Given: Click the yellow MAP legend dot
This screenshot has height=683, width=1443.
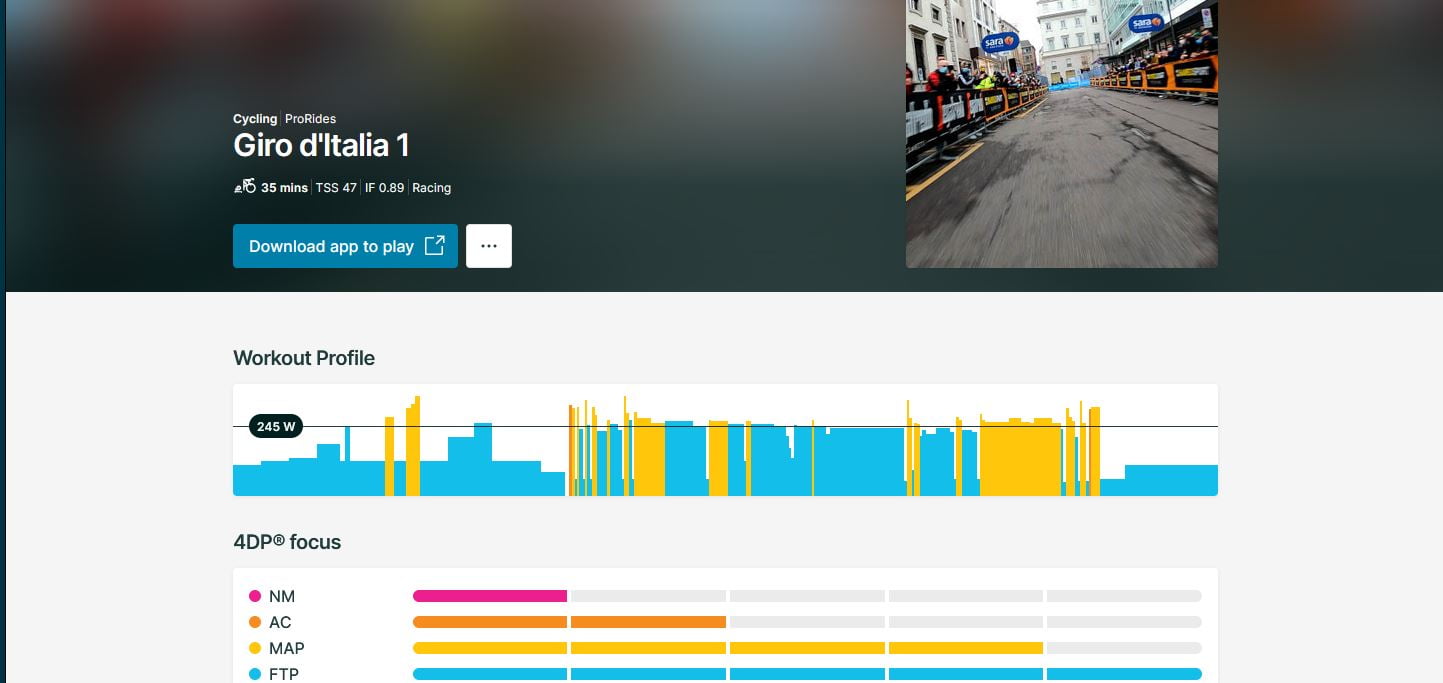Looking at the screenshot, I should (256, 648).
